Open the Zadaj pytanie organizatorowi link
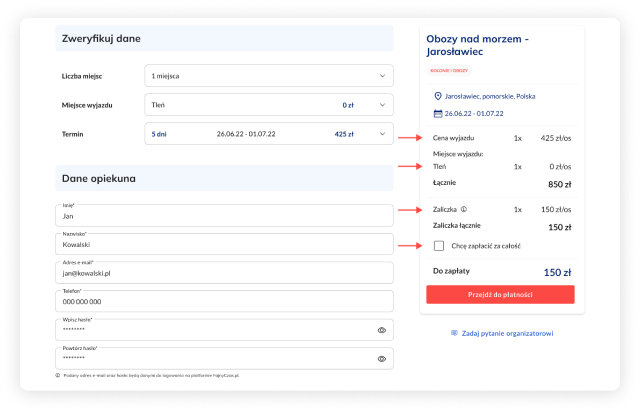 [507, 333]
